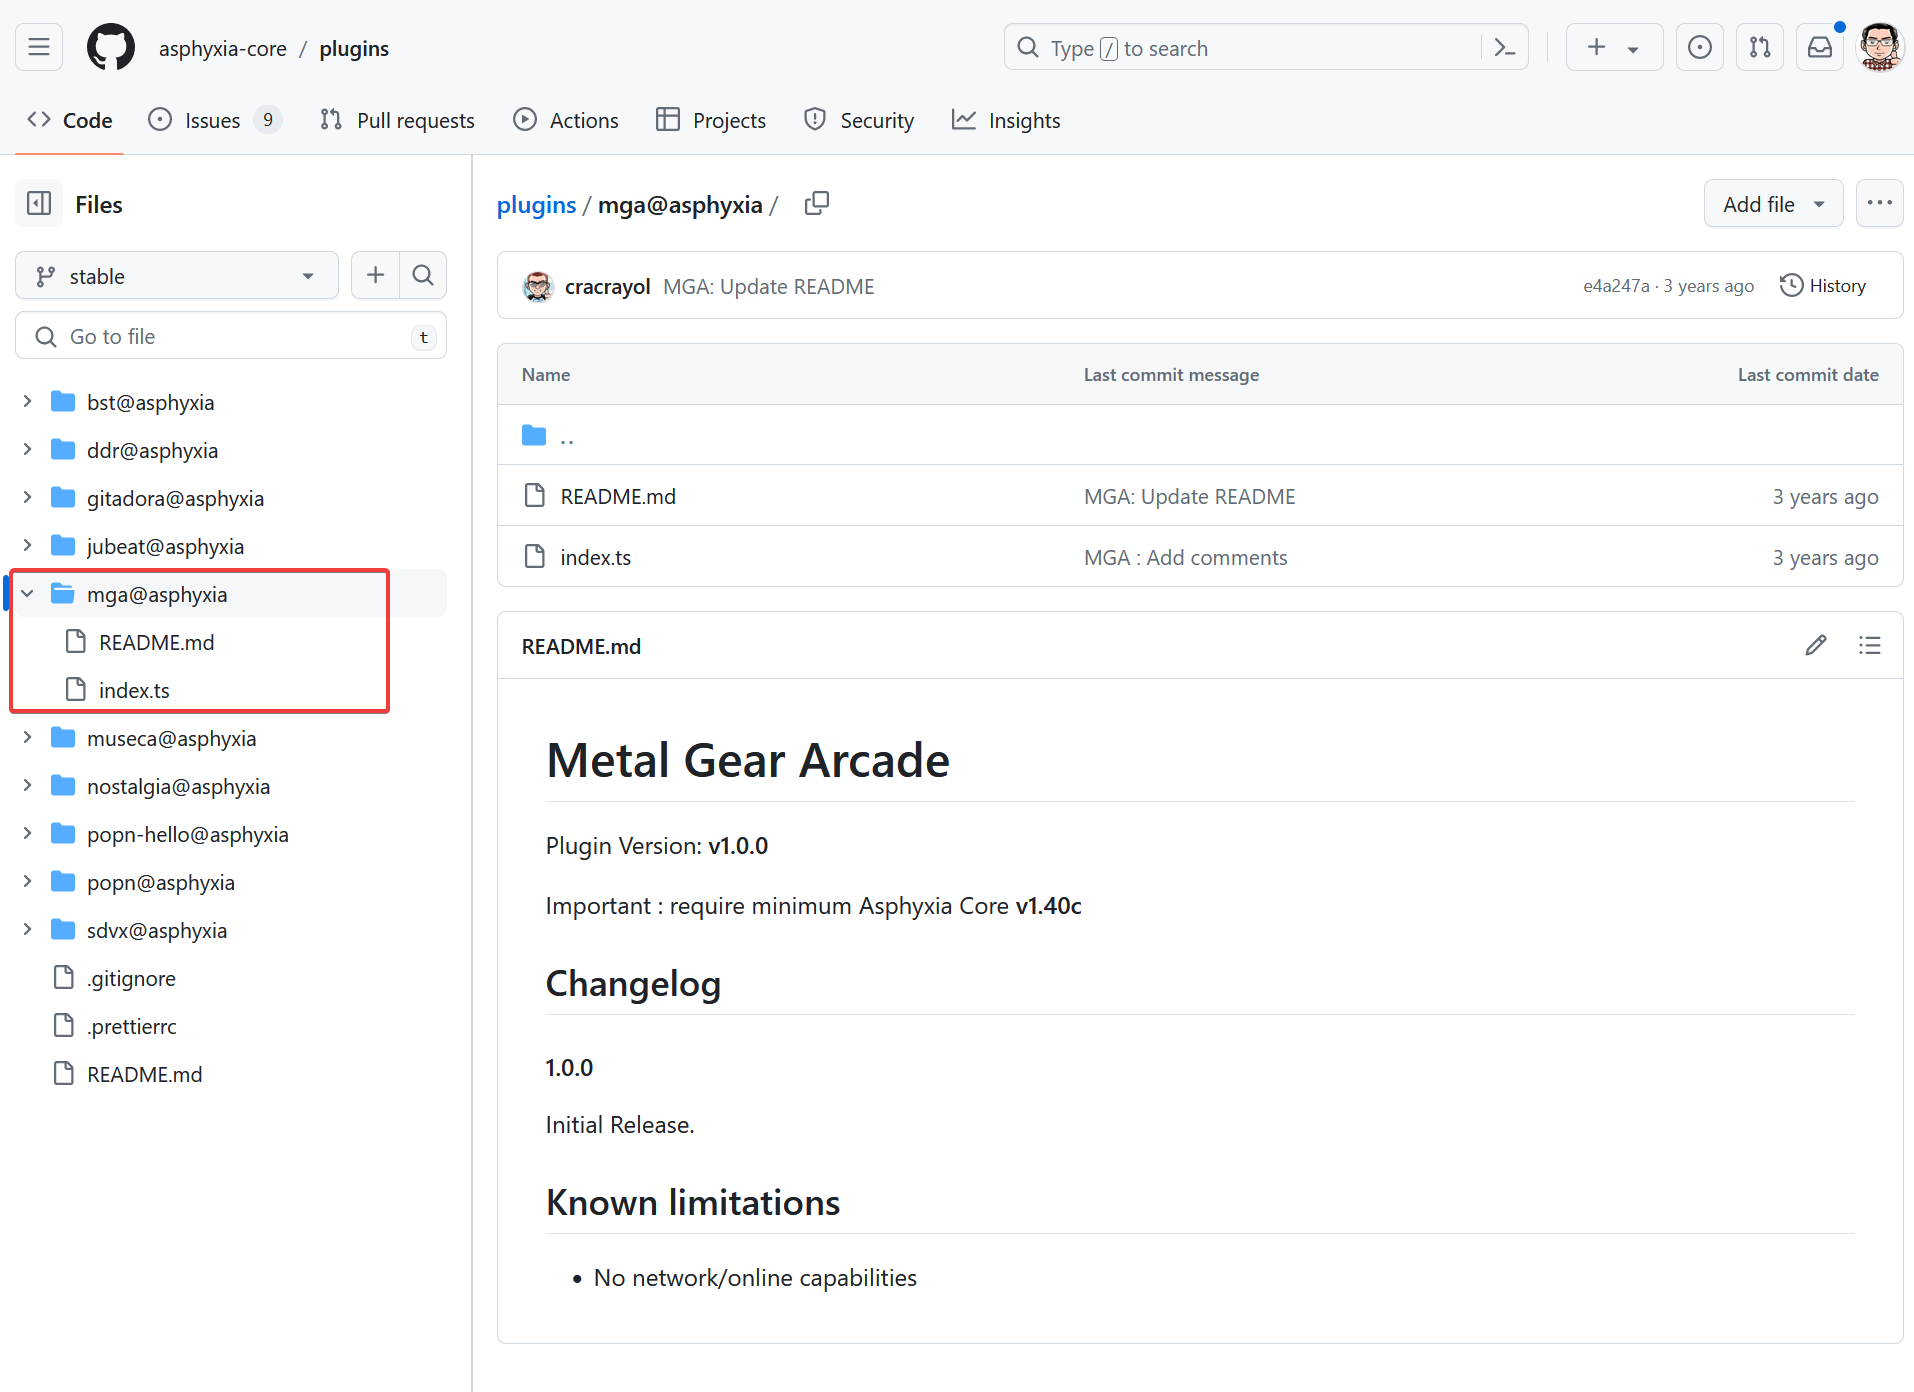
Task: Open the hamburger navigation menu
Action: (39, 47)
